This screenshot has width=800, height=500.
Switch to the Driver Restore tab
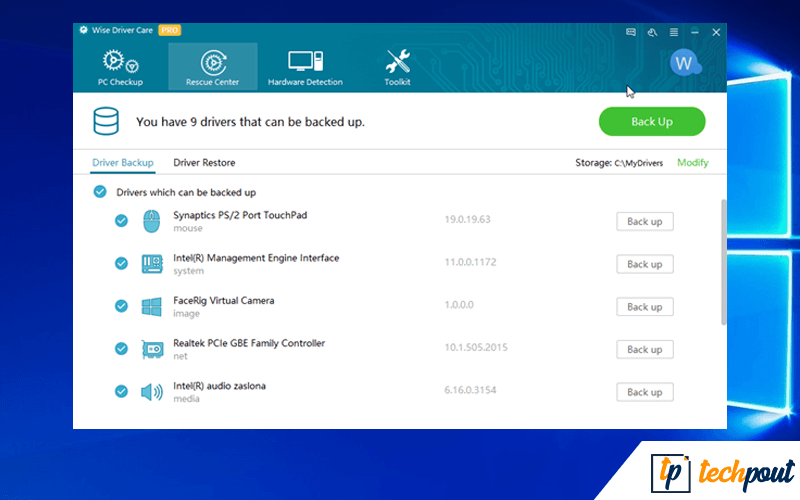pos(204,162)
